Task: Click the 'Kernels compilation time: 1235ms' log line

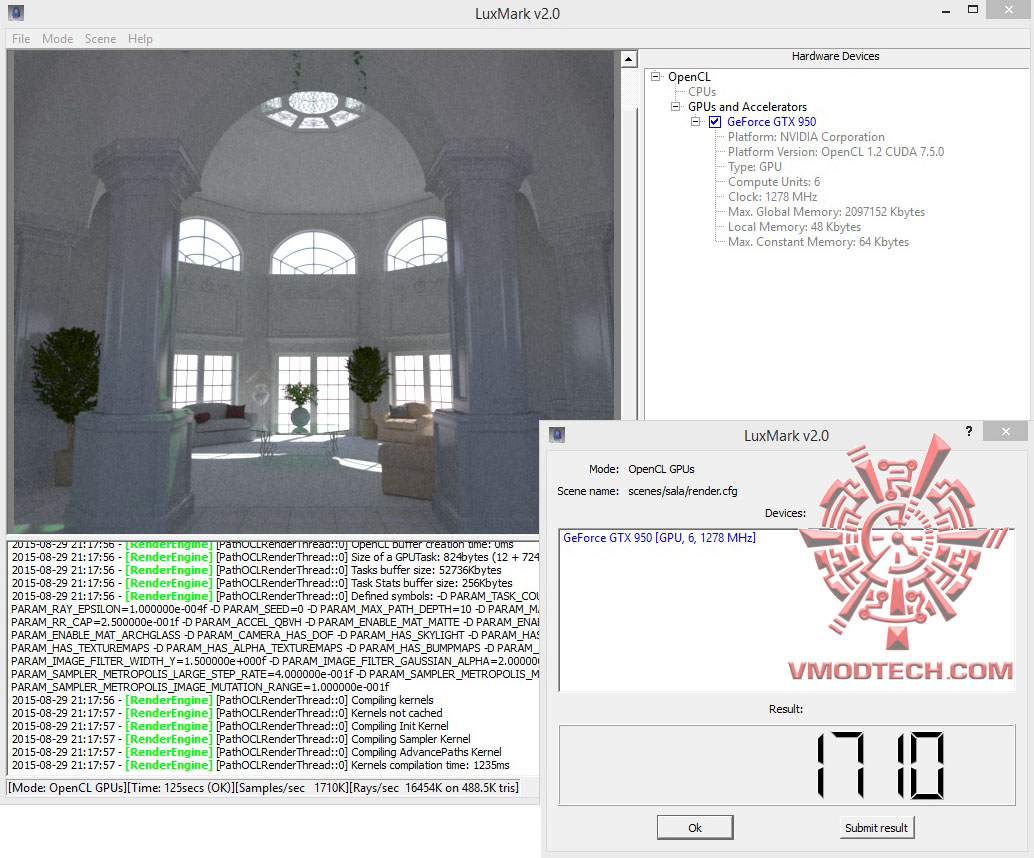Action: (x=260, y=766)
